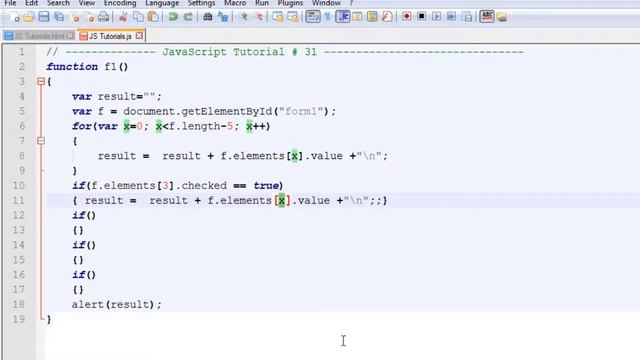640x360 pixels.
Task: Click line number 18 in the margin
Action: [x=18, y=304]
